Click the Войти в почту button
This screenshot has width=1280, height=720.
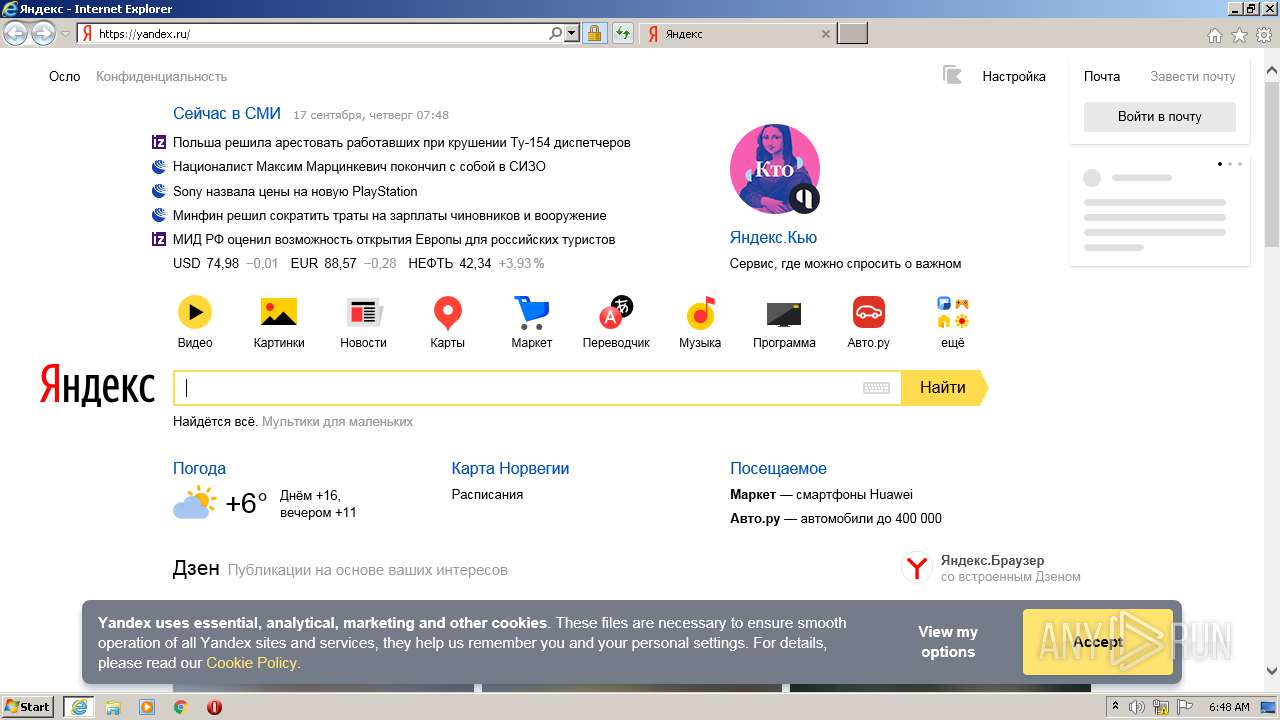point(1160,117)
